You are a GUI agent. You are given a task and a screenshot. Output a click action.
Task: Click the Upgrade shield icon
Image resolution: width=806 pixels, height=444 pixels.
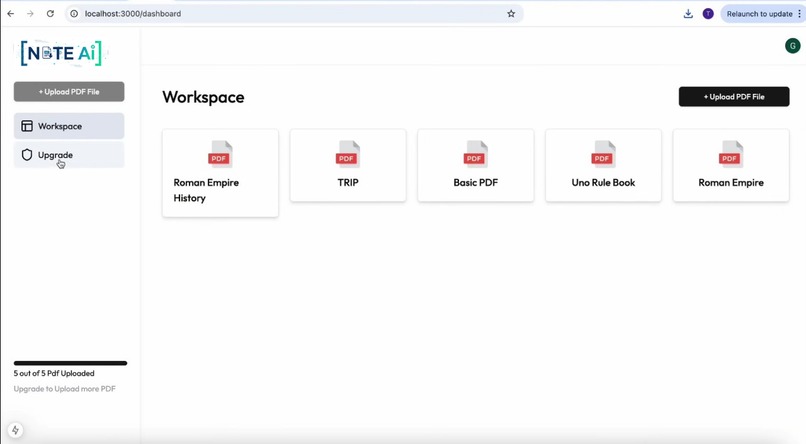[x=27, y=155]
